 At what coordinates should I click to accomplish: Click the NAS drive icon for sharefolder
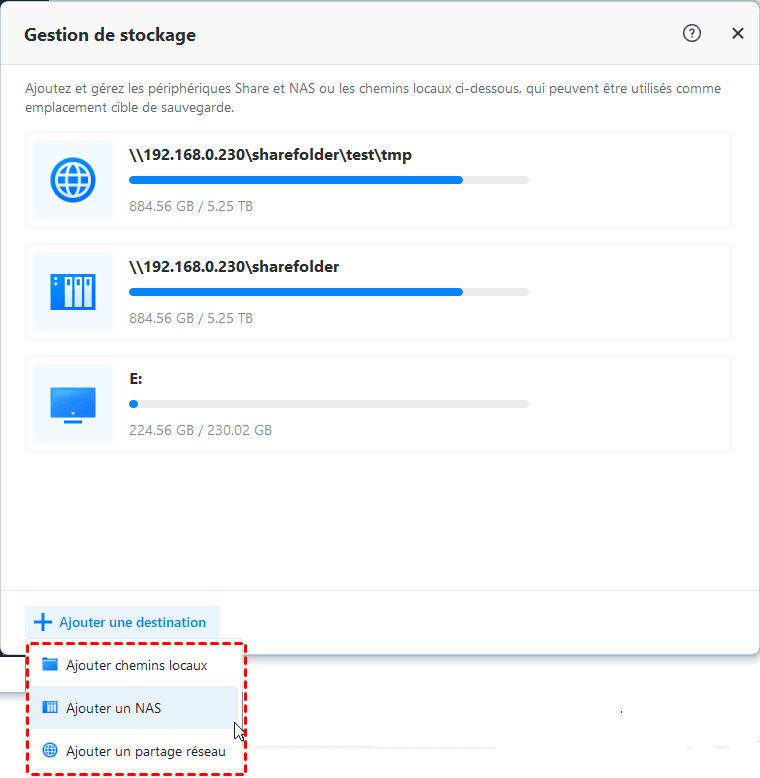point(72,292)
